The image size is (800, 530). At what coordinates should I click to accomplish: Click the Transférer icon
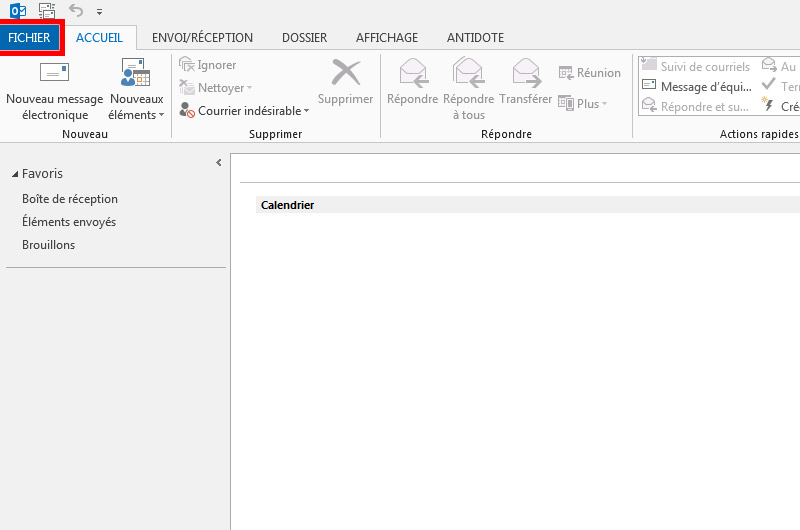coord(526,73)
